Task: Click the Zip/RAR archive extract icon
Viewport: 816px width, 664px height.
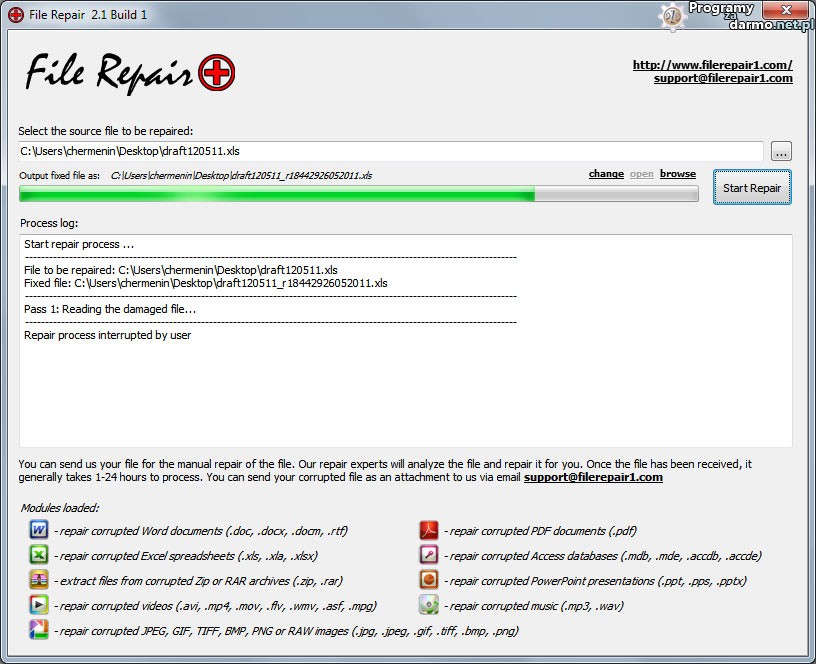Action: click(x=38, y=580)
